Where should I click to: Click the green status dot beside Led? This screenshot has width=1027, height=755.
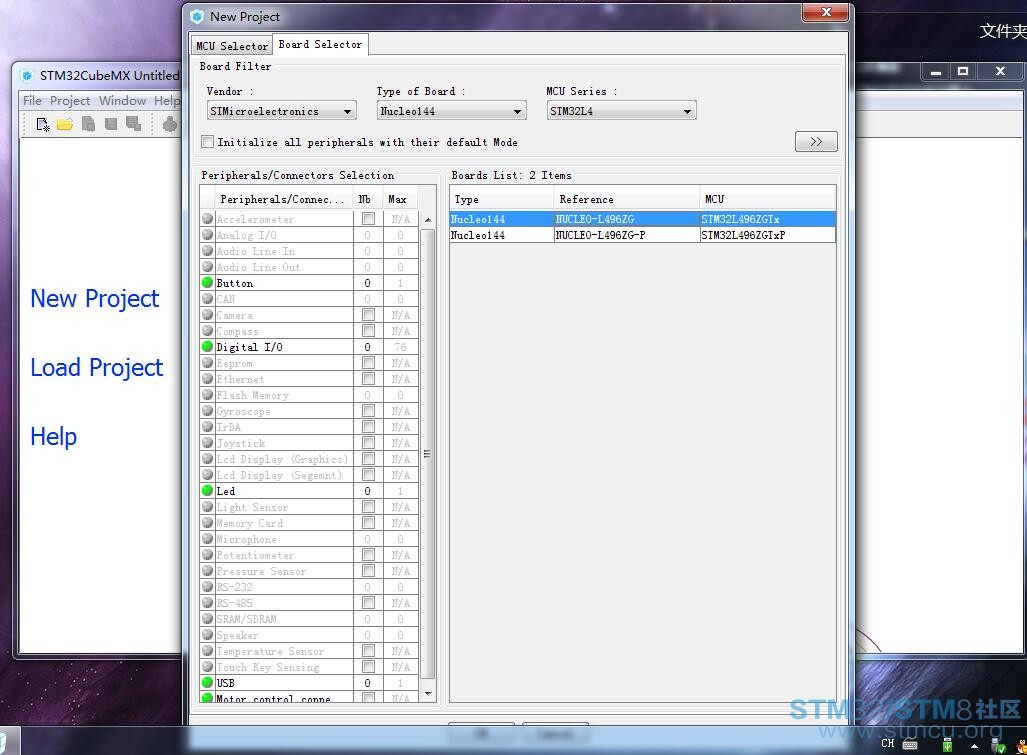coord(208,490)
